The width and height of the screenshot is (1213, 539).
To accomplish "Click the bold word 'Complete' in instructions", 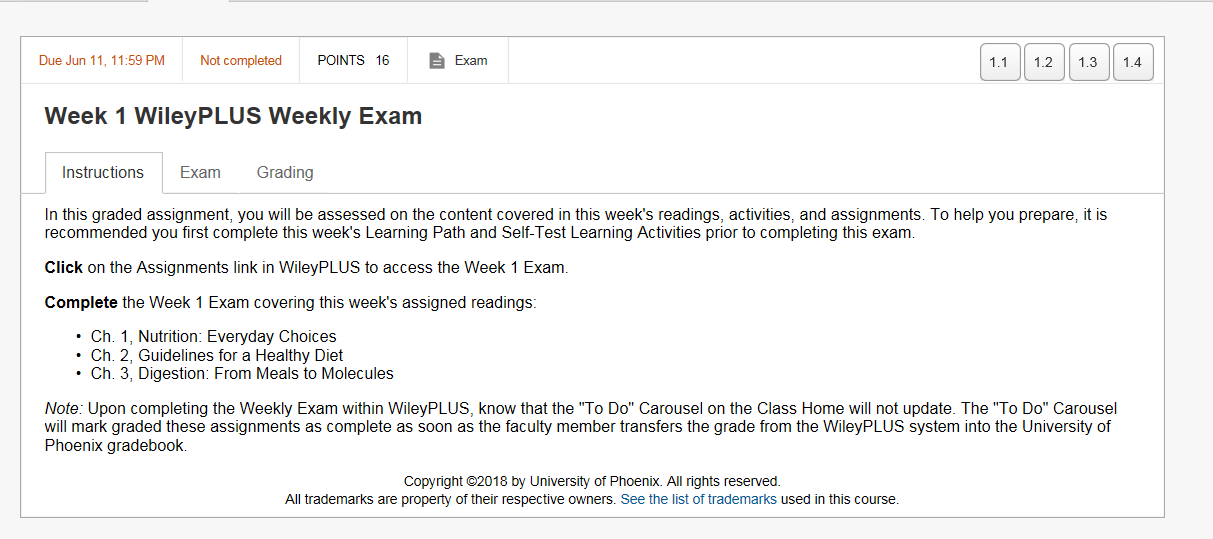I will [x=81, y=302].
